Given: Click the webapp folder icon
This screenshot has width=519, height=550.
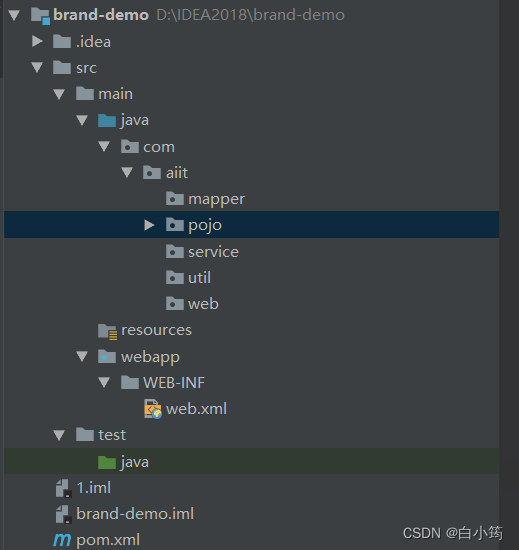Looking at the screenshot, I should 107,357.
